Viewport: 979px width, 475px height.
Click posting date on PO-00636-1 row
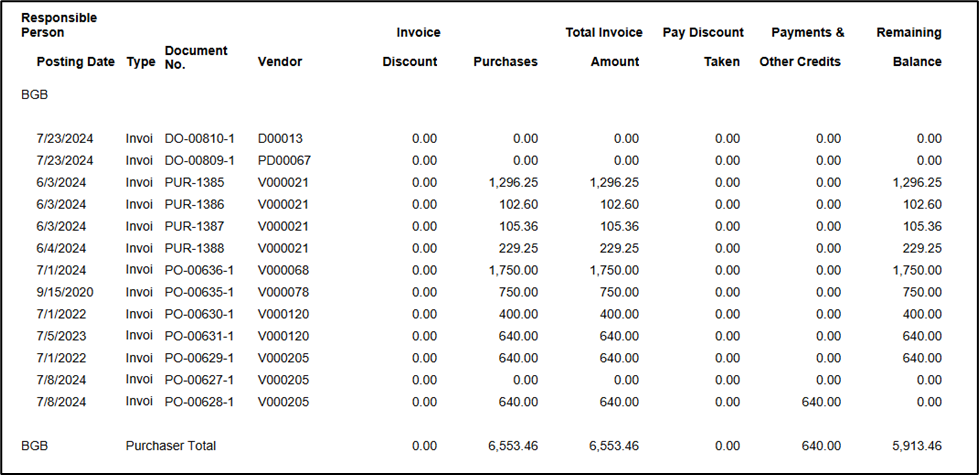tap(61, 270)
